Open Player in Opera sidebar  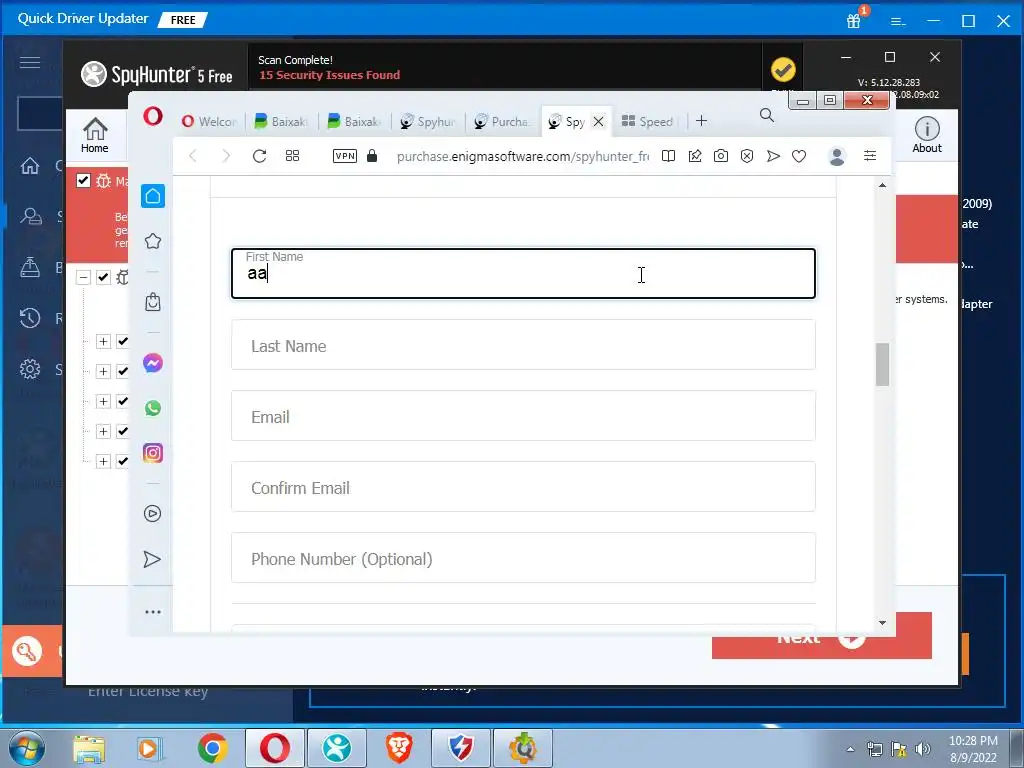[152, 513]
